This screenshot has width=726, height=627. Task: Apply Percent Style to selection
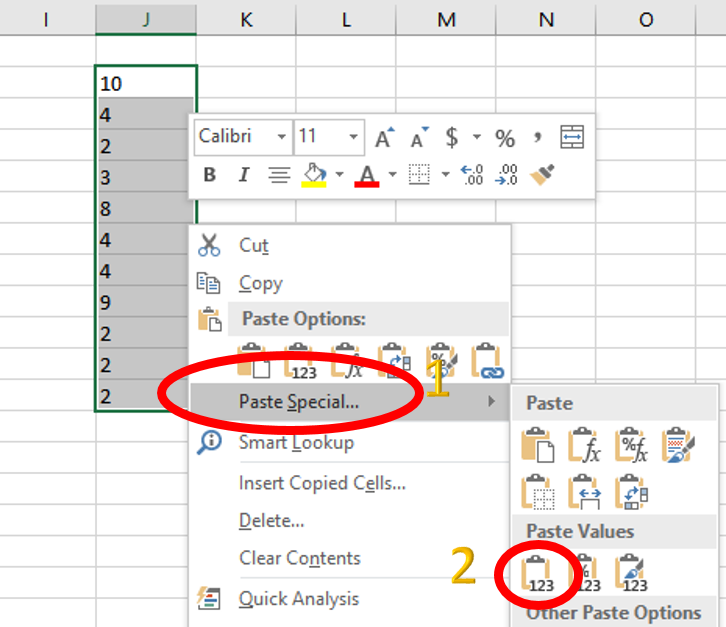click(x=505, y=137)
